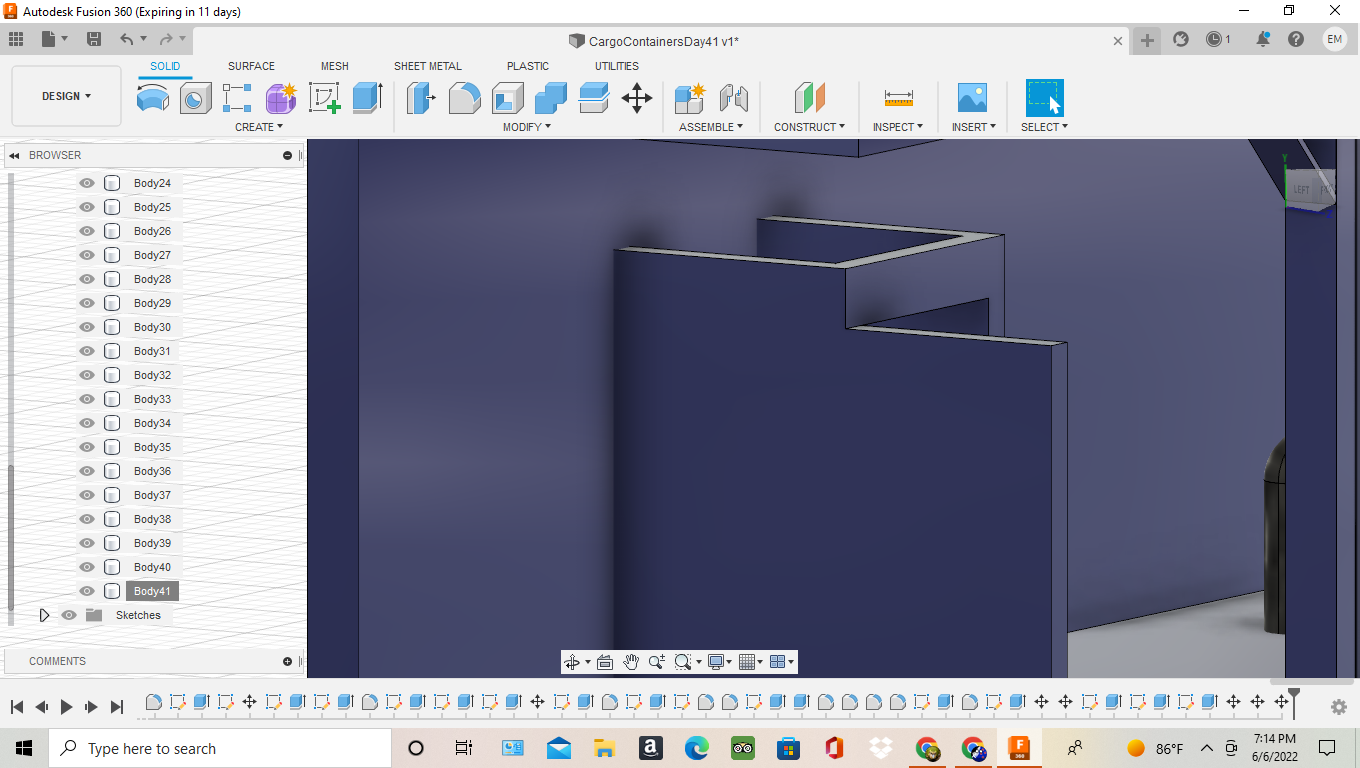Screen dimensions: 1360x768
Task: Open the Help question mark
Action: tap(1296, 40)
